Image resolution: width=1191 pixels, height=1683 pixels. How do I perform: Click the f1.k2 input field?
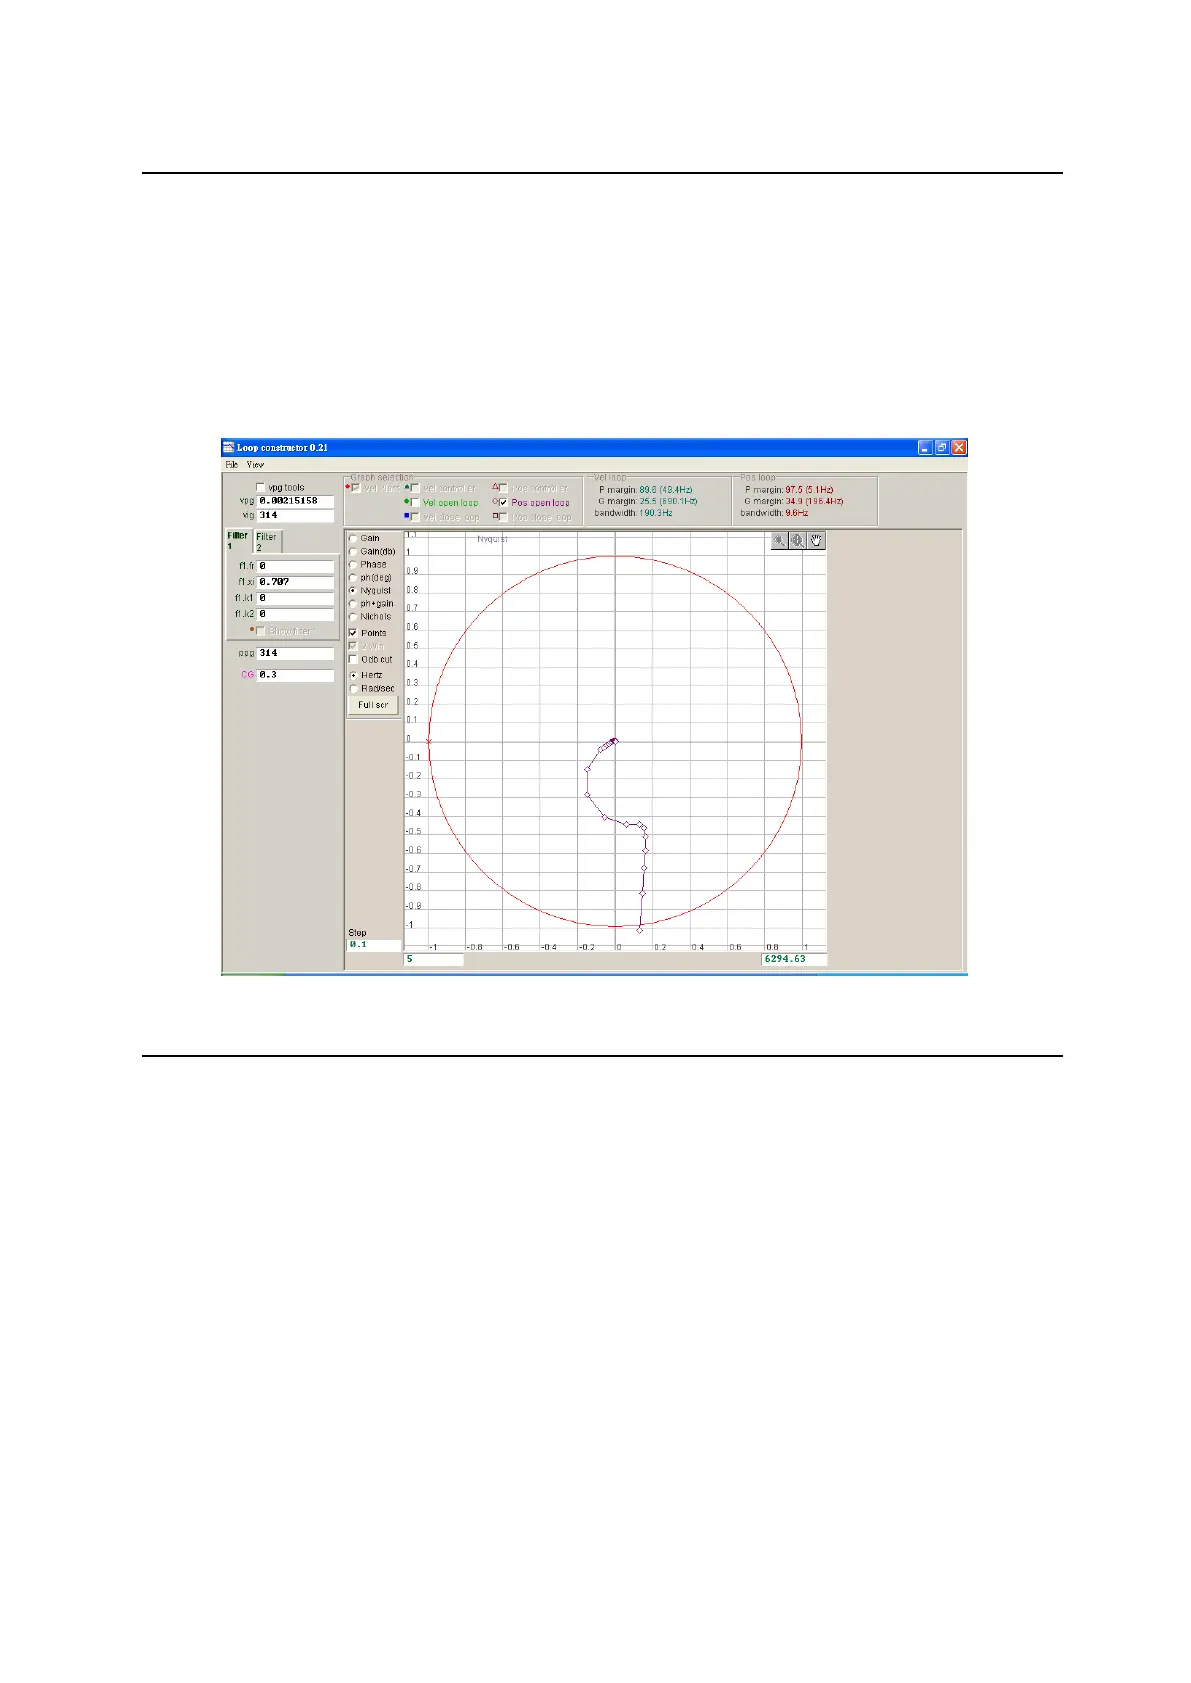pos(295,614)
